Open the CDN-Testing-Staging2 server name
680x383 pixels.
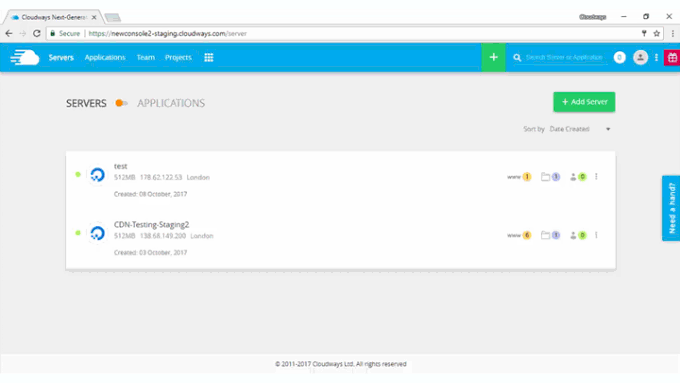tap(151, 225)
